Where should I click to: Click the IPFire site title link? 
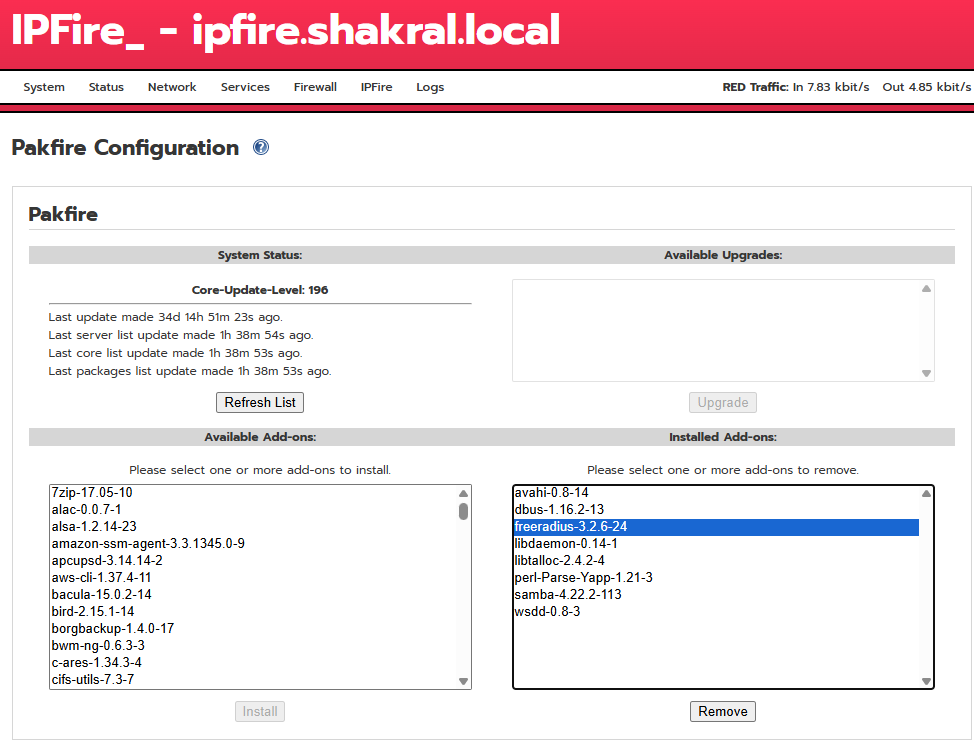pyautogui.click(x=286, y=30)
